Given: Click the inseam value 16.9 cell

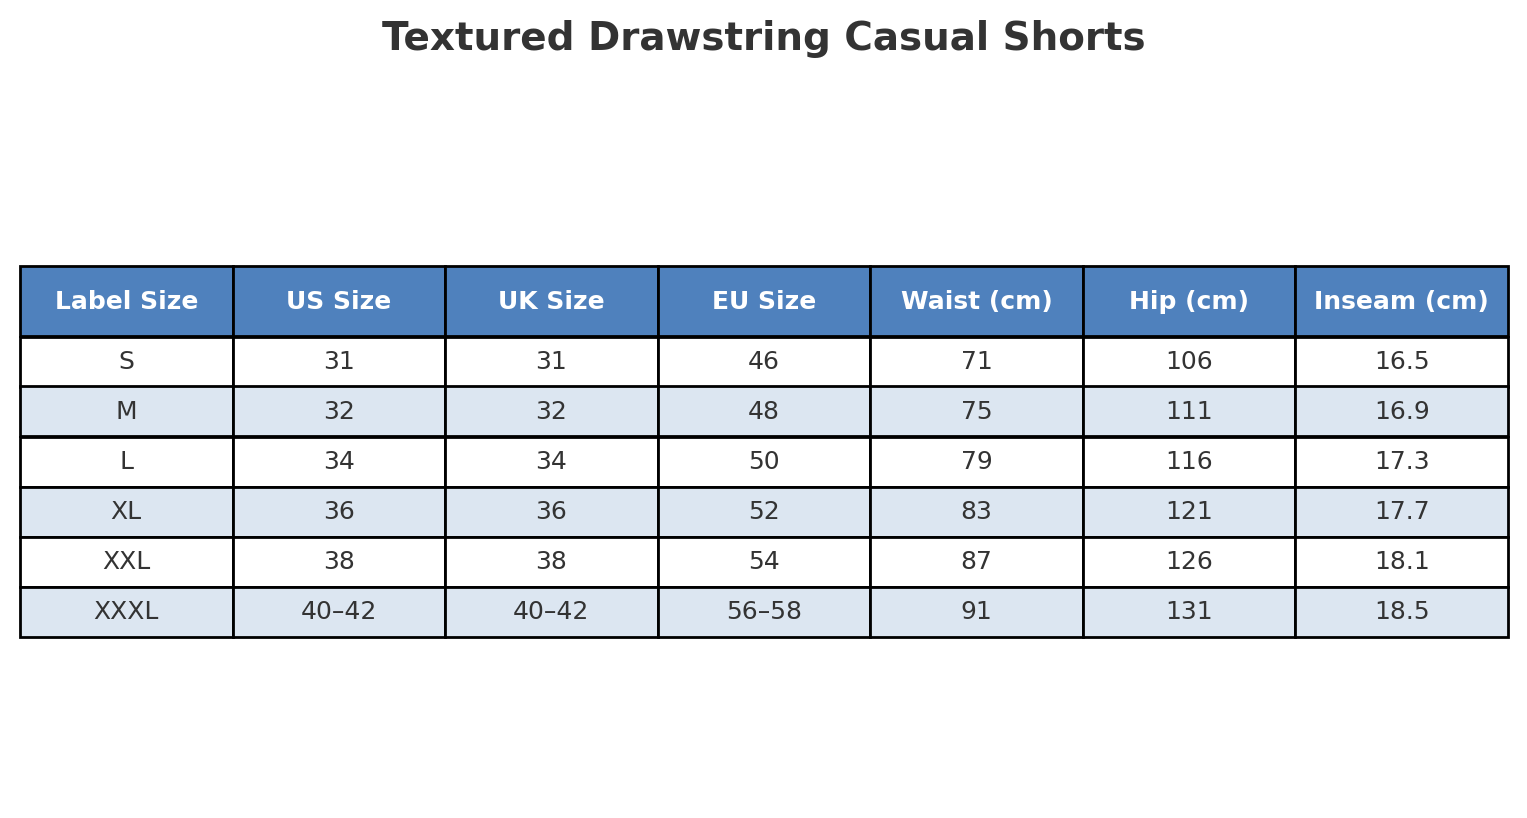Looking at the screenshot, I should coord(1401,412).
